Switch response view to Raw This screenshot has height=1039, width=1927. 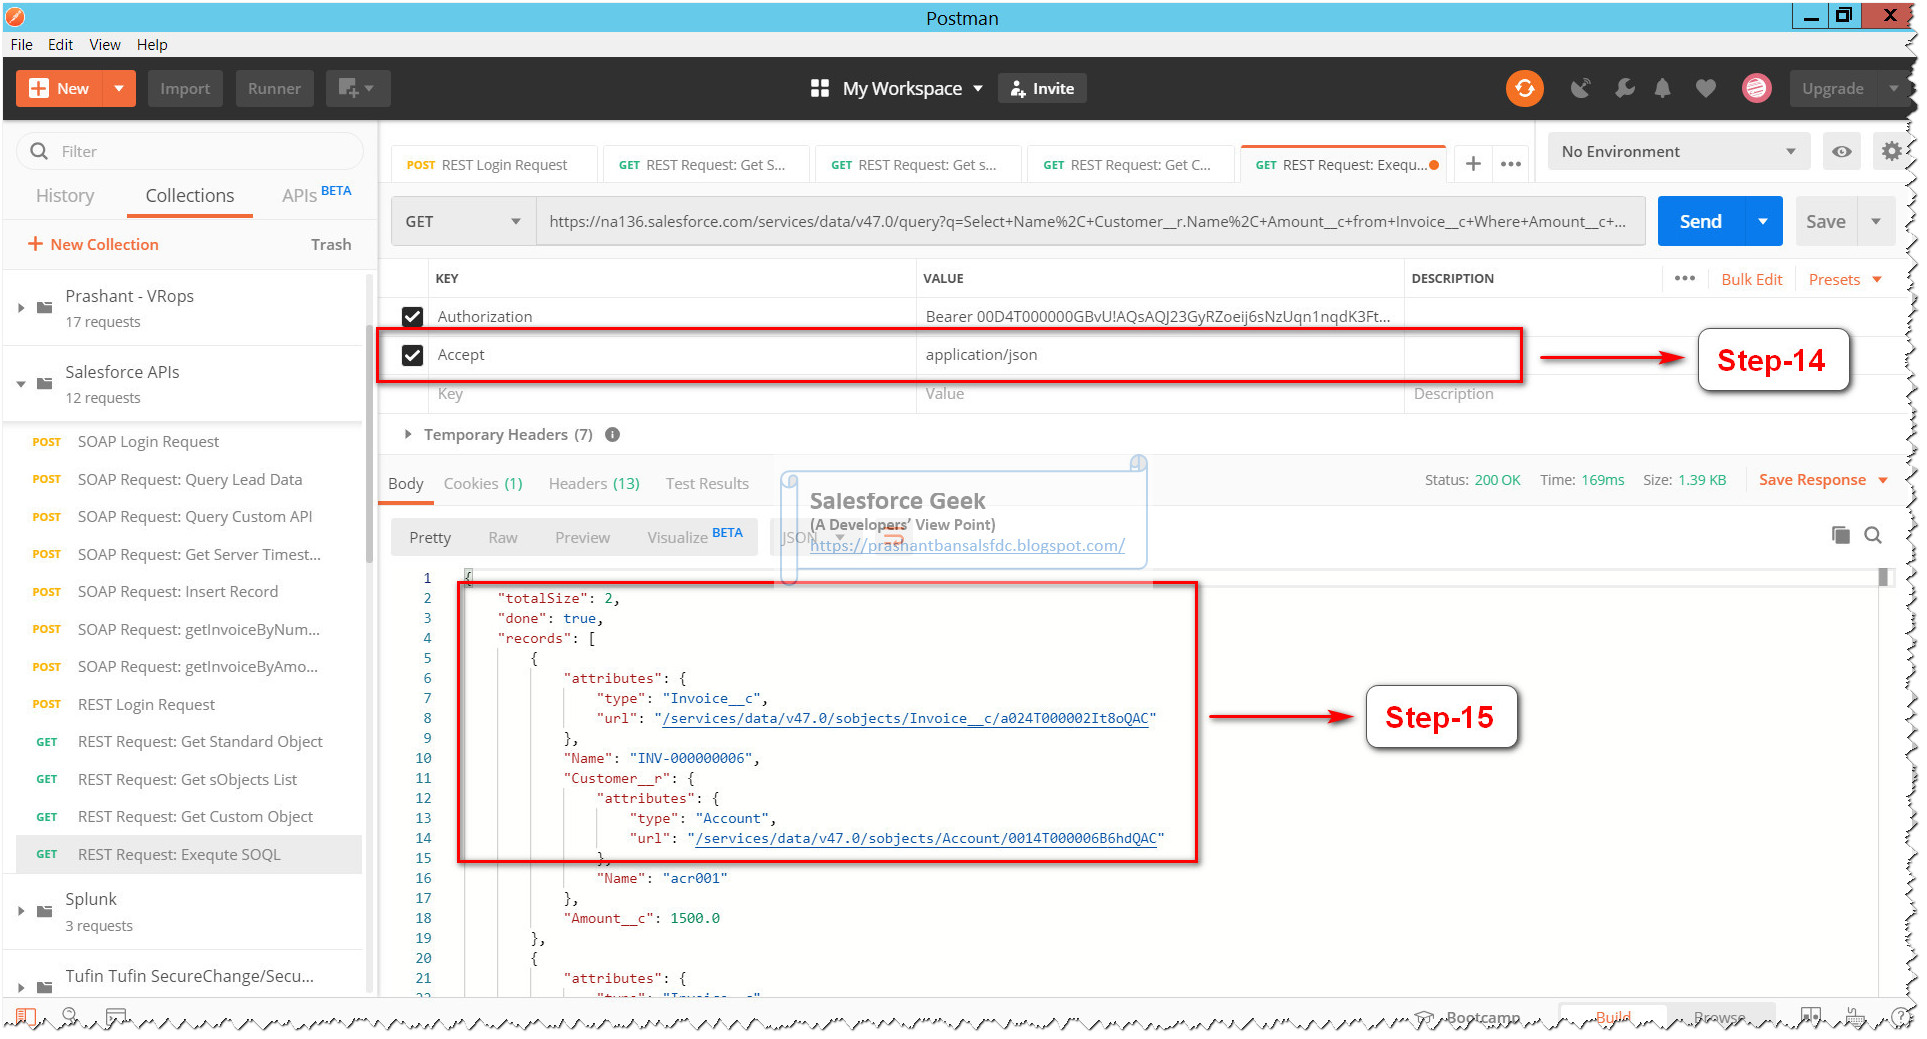tap(503, 537)
